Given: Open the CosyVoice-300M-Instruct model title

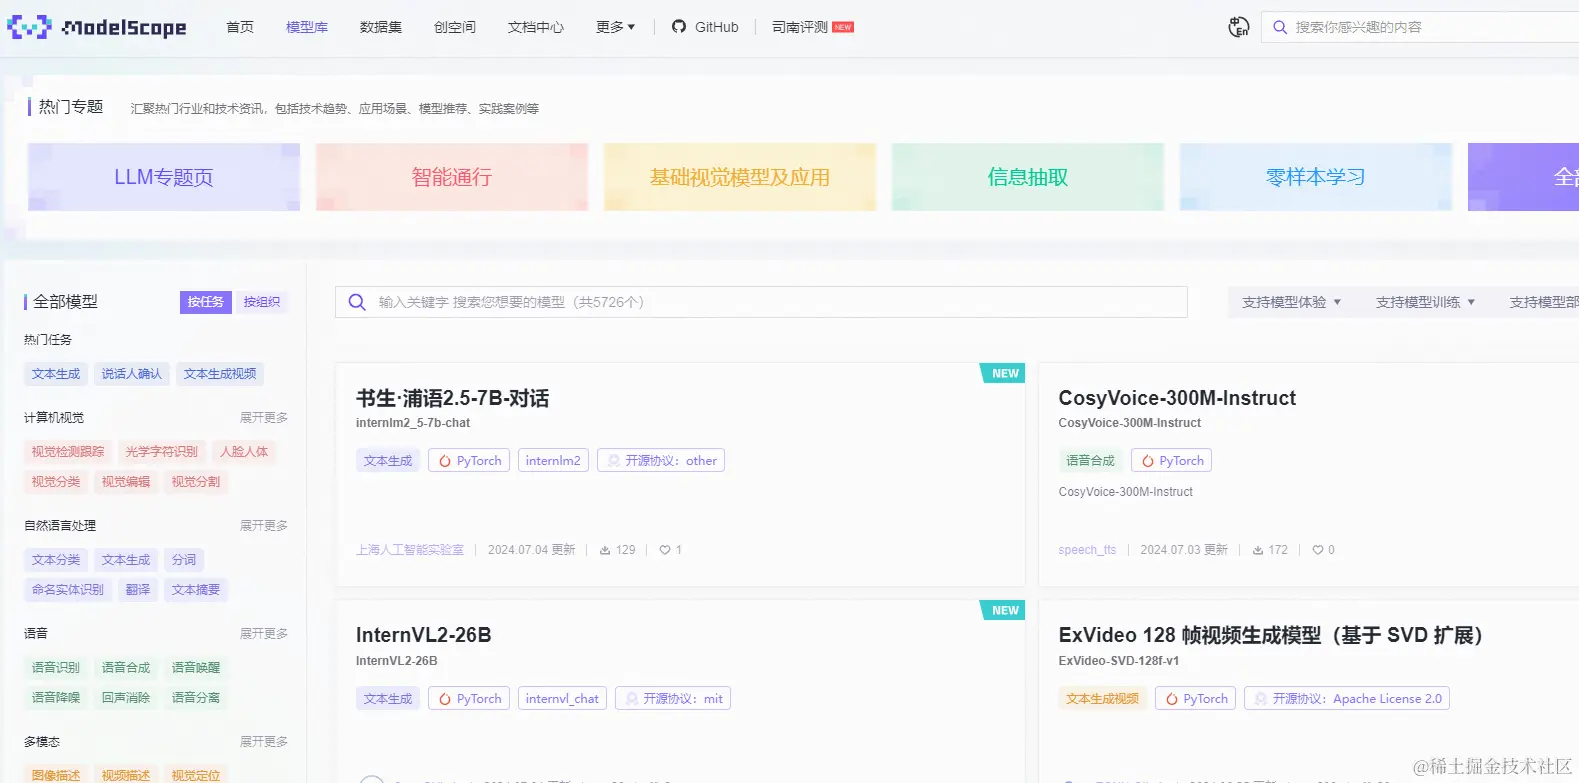Looking at the screenshot, I should [x=1177, y=398].
